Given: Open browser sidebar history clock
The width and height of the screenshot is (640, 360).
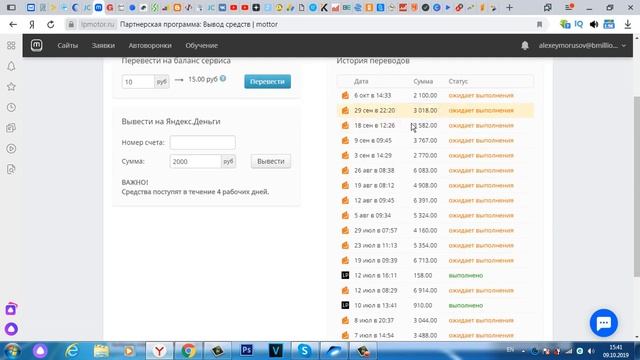Looking at the screenshot, I should click(x=11, y=107).
